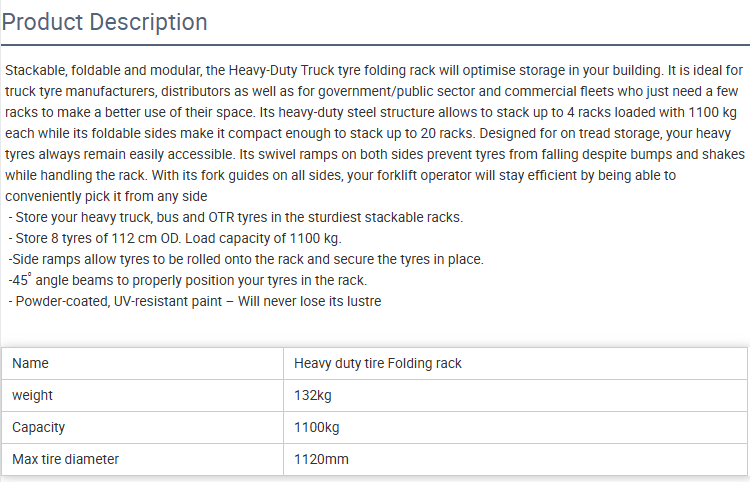Viewport: 750px width, 482px height.
Task: Select the 132kg weight value
Action: click(312, 395)
